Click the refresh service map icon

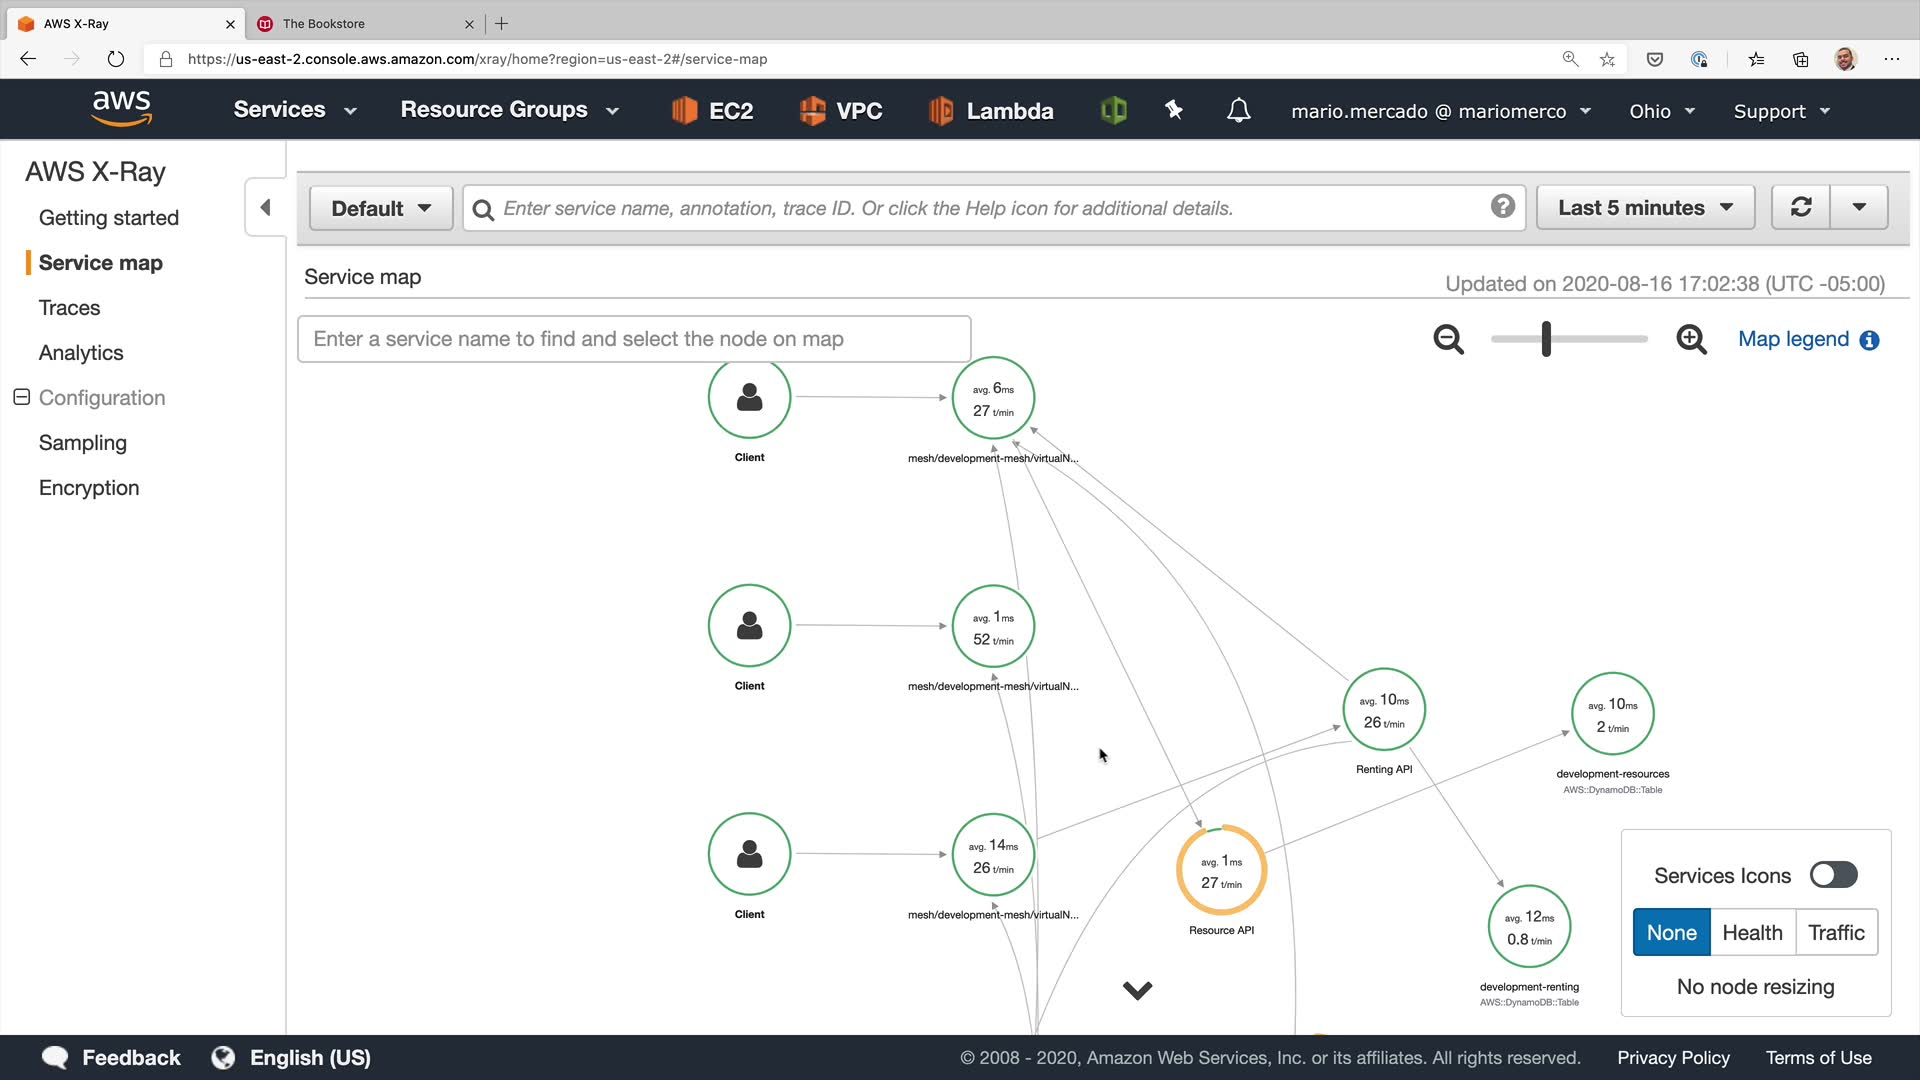click(1801, 207)
